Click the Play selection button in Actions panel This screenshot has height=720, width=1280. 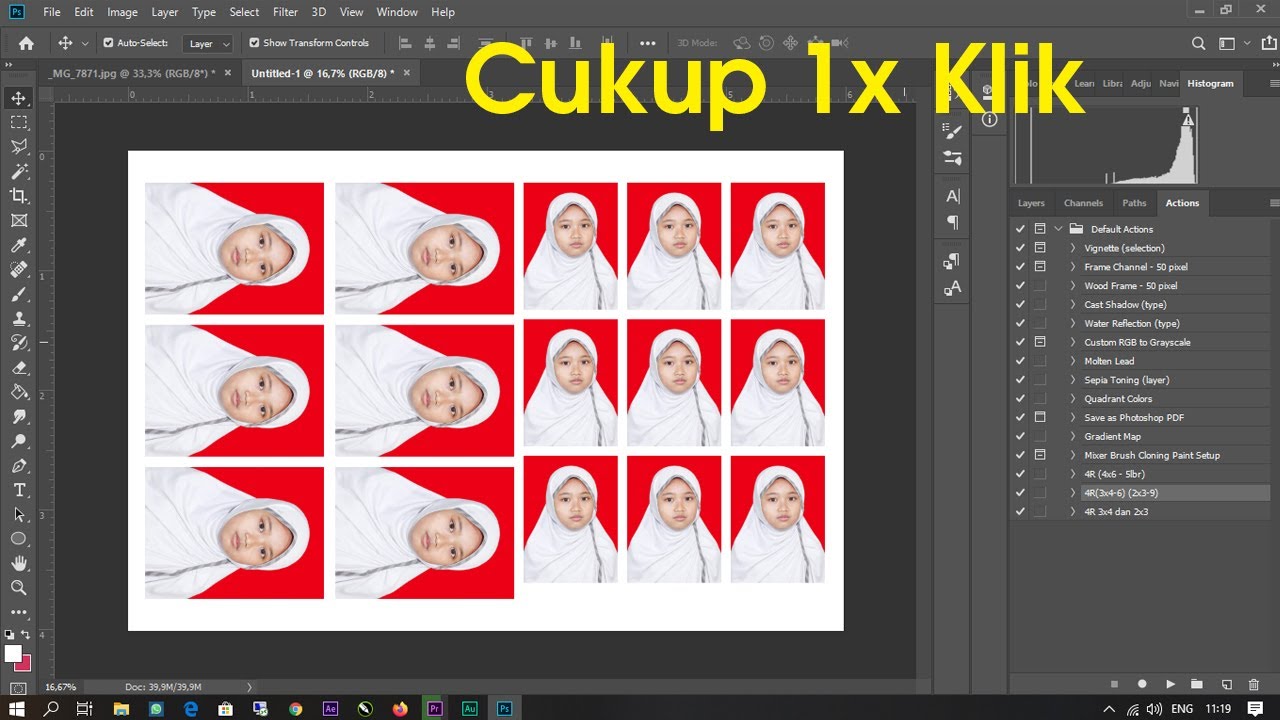(x=1170, y=684)
